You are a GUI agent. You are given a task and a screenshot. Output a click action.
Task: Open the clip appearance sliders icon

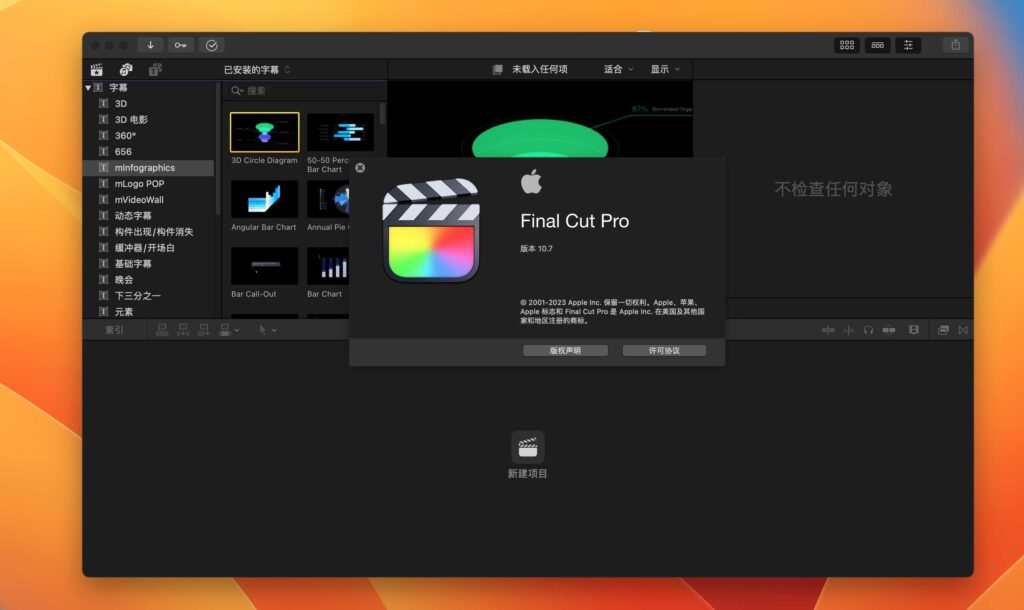click(x=907, y=45)
